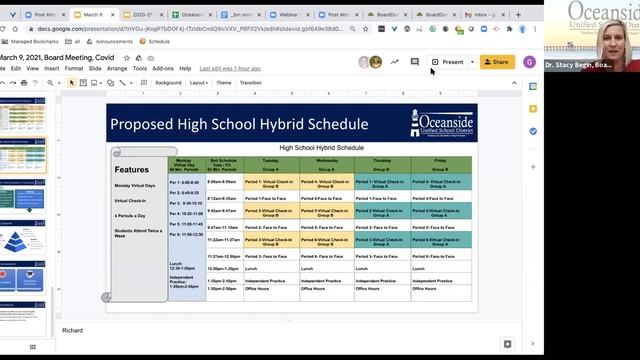Open the Managed Bookmarks folder
Viewport: 640px width, 360px height.
(x=31, y=42)
